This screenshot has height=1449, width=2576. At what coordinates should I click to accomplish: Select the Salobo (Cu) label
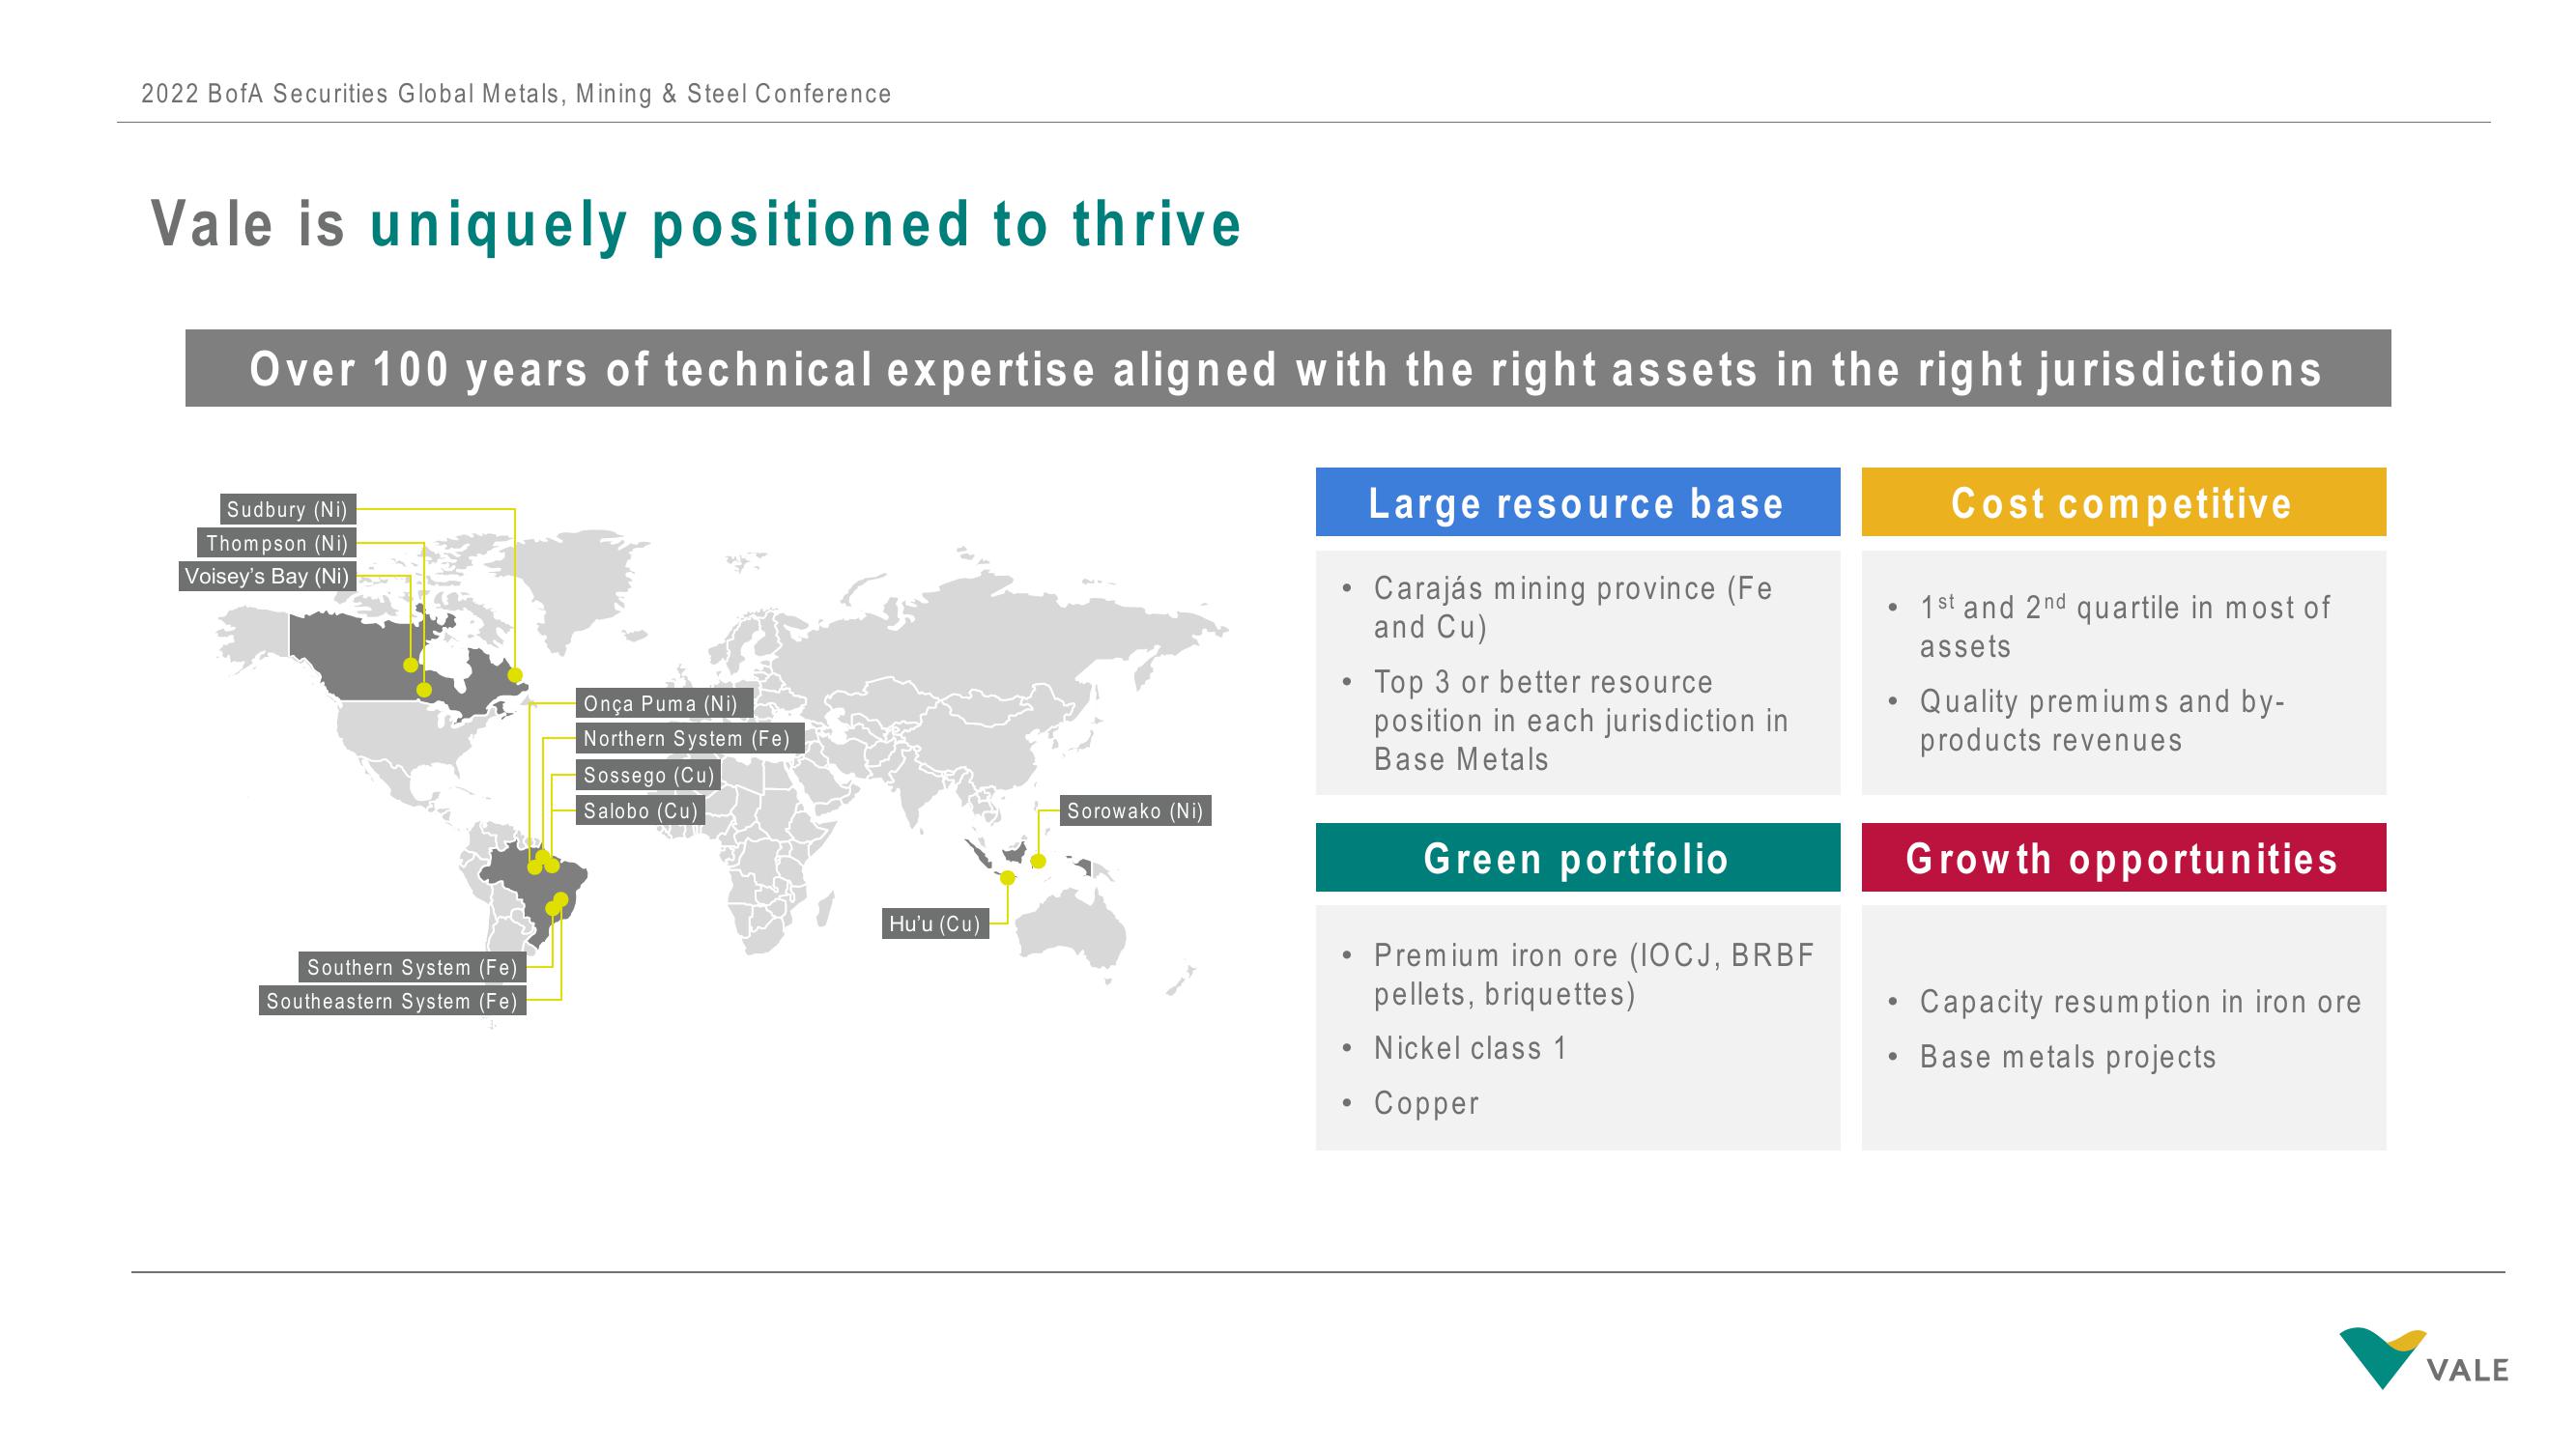[x=640, y=810]
